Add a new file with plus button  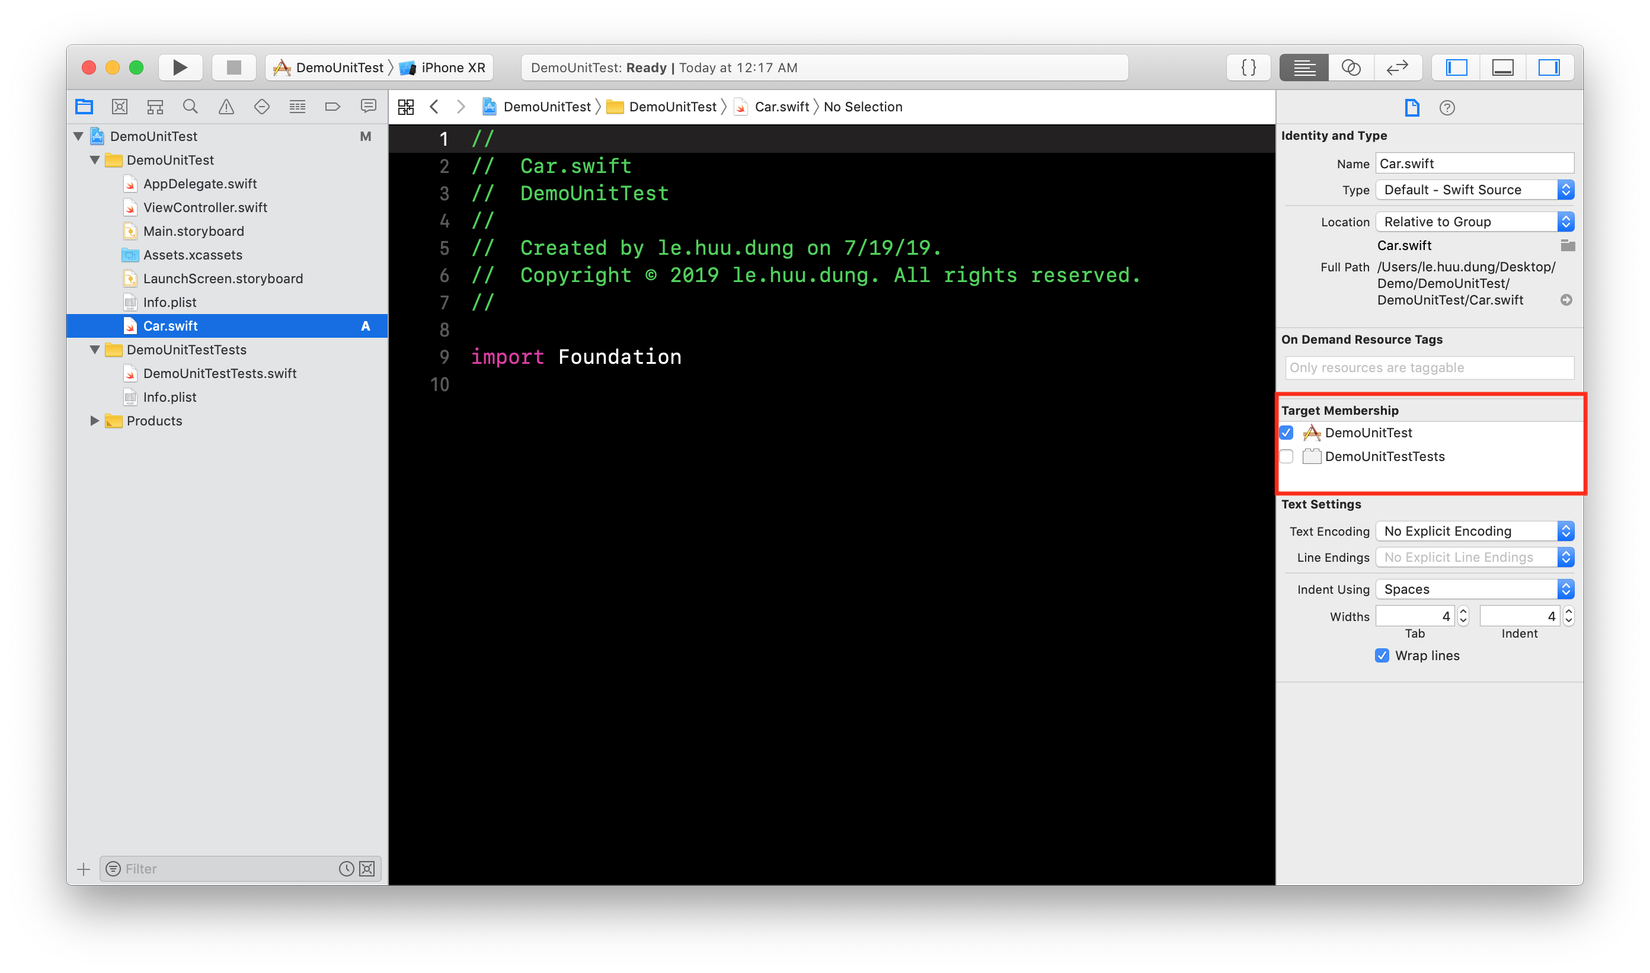coord(84,869)
